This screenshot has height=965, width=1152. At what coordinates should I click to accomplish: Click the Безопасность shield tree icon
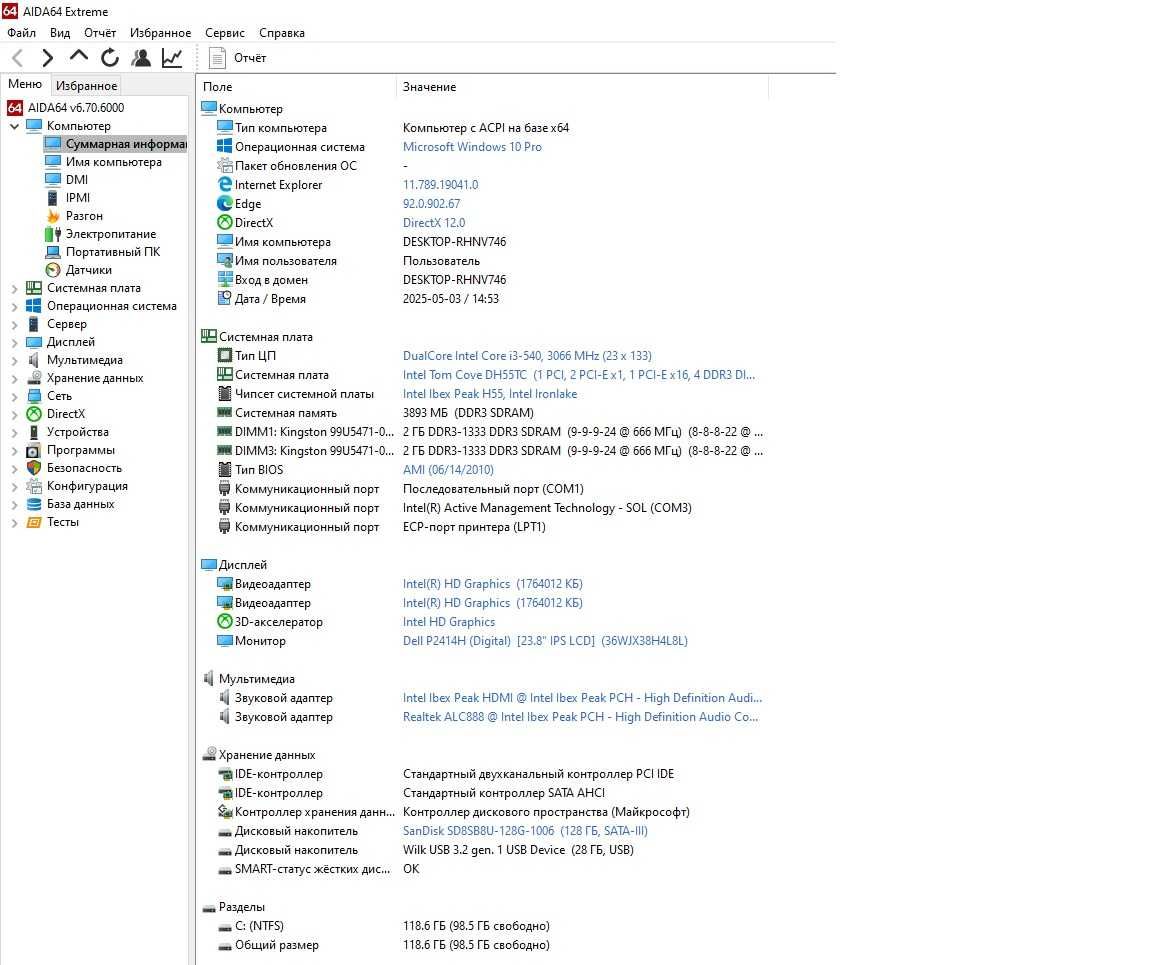34,467
